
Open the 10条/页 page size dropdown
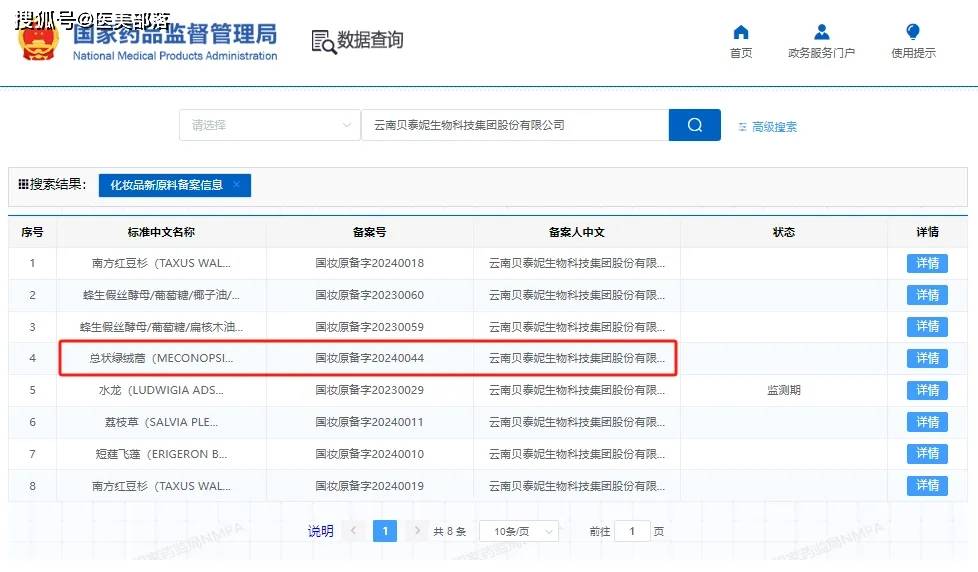coord(517,531)
